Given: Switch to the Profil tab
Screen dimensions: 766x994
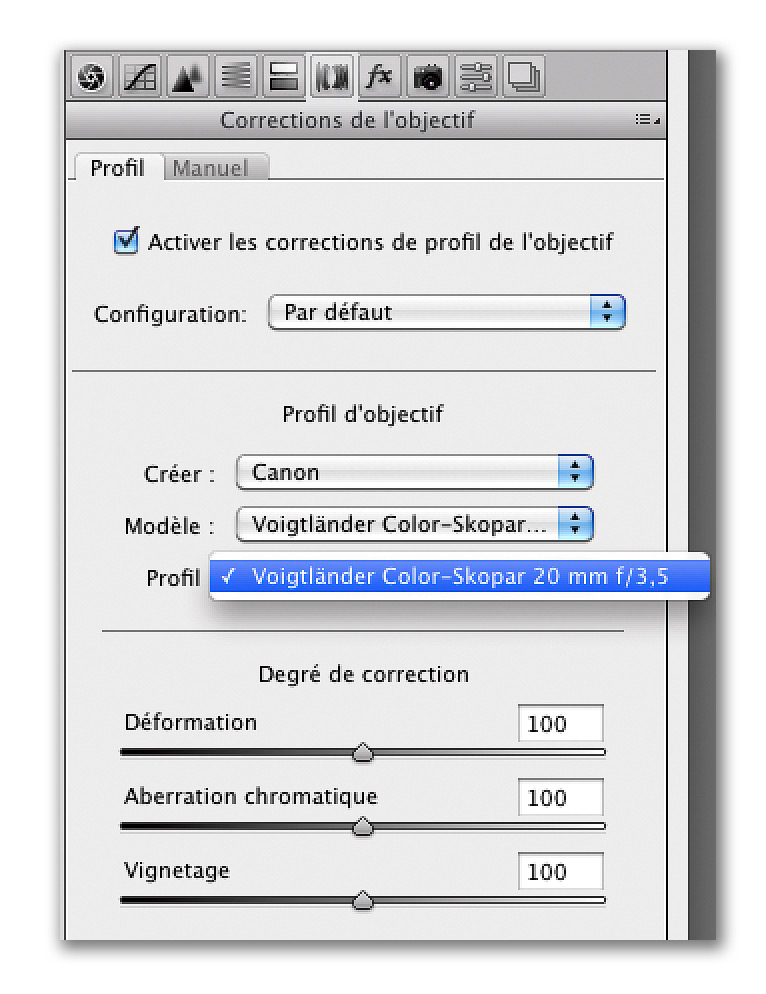Looking at the screenshot, I should pyautogui.click(x=118, y=168).
